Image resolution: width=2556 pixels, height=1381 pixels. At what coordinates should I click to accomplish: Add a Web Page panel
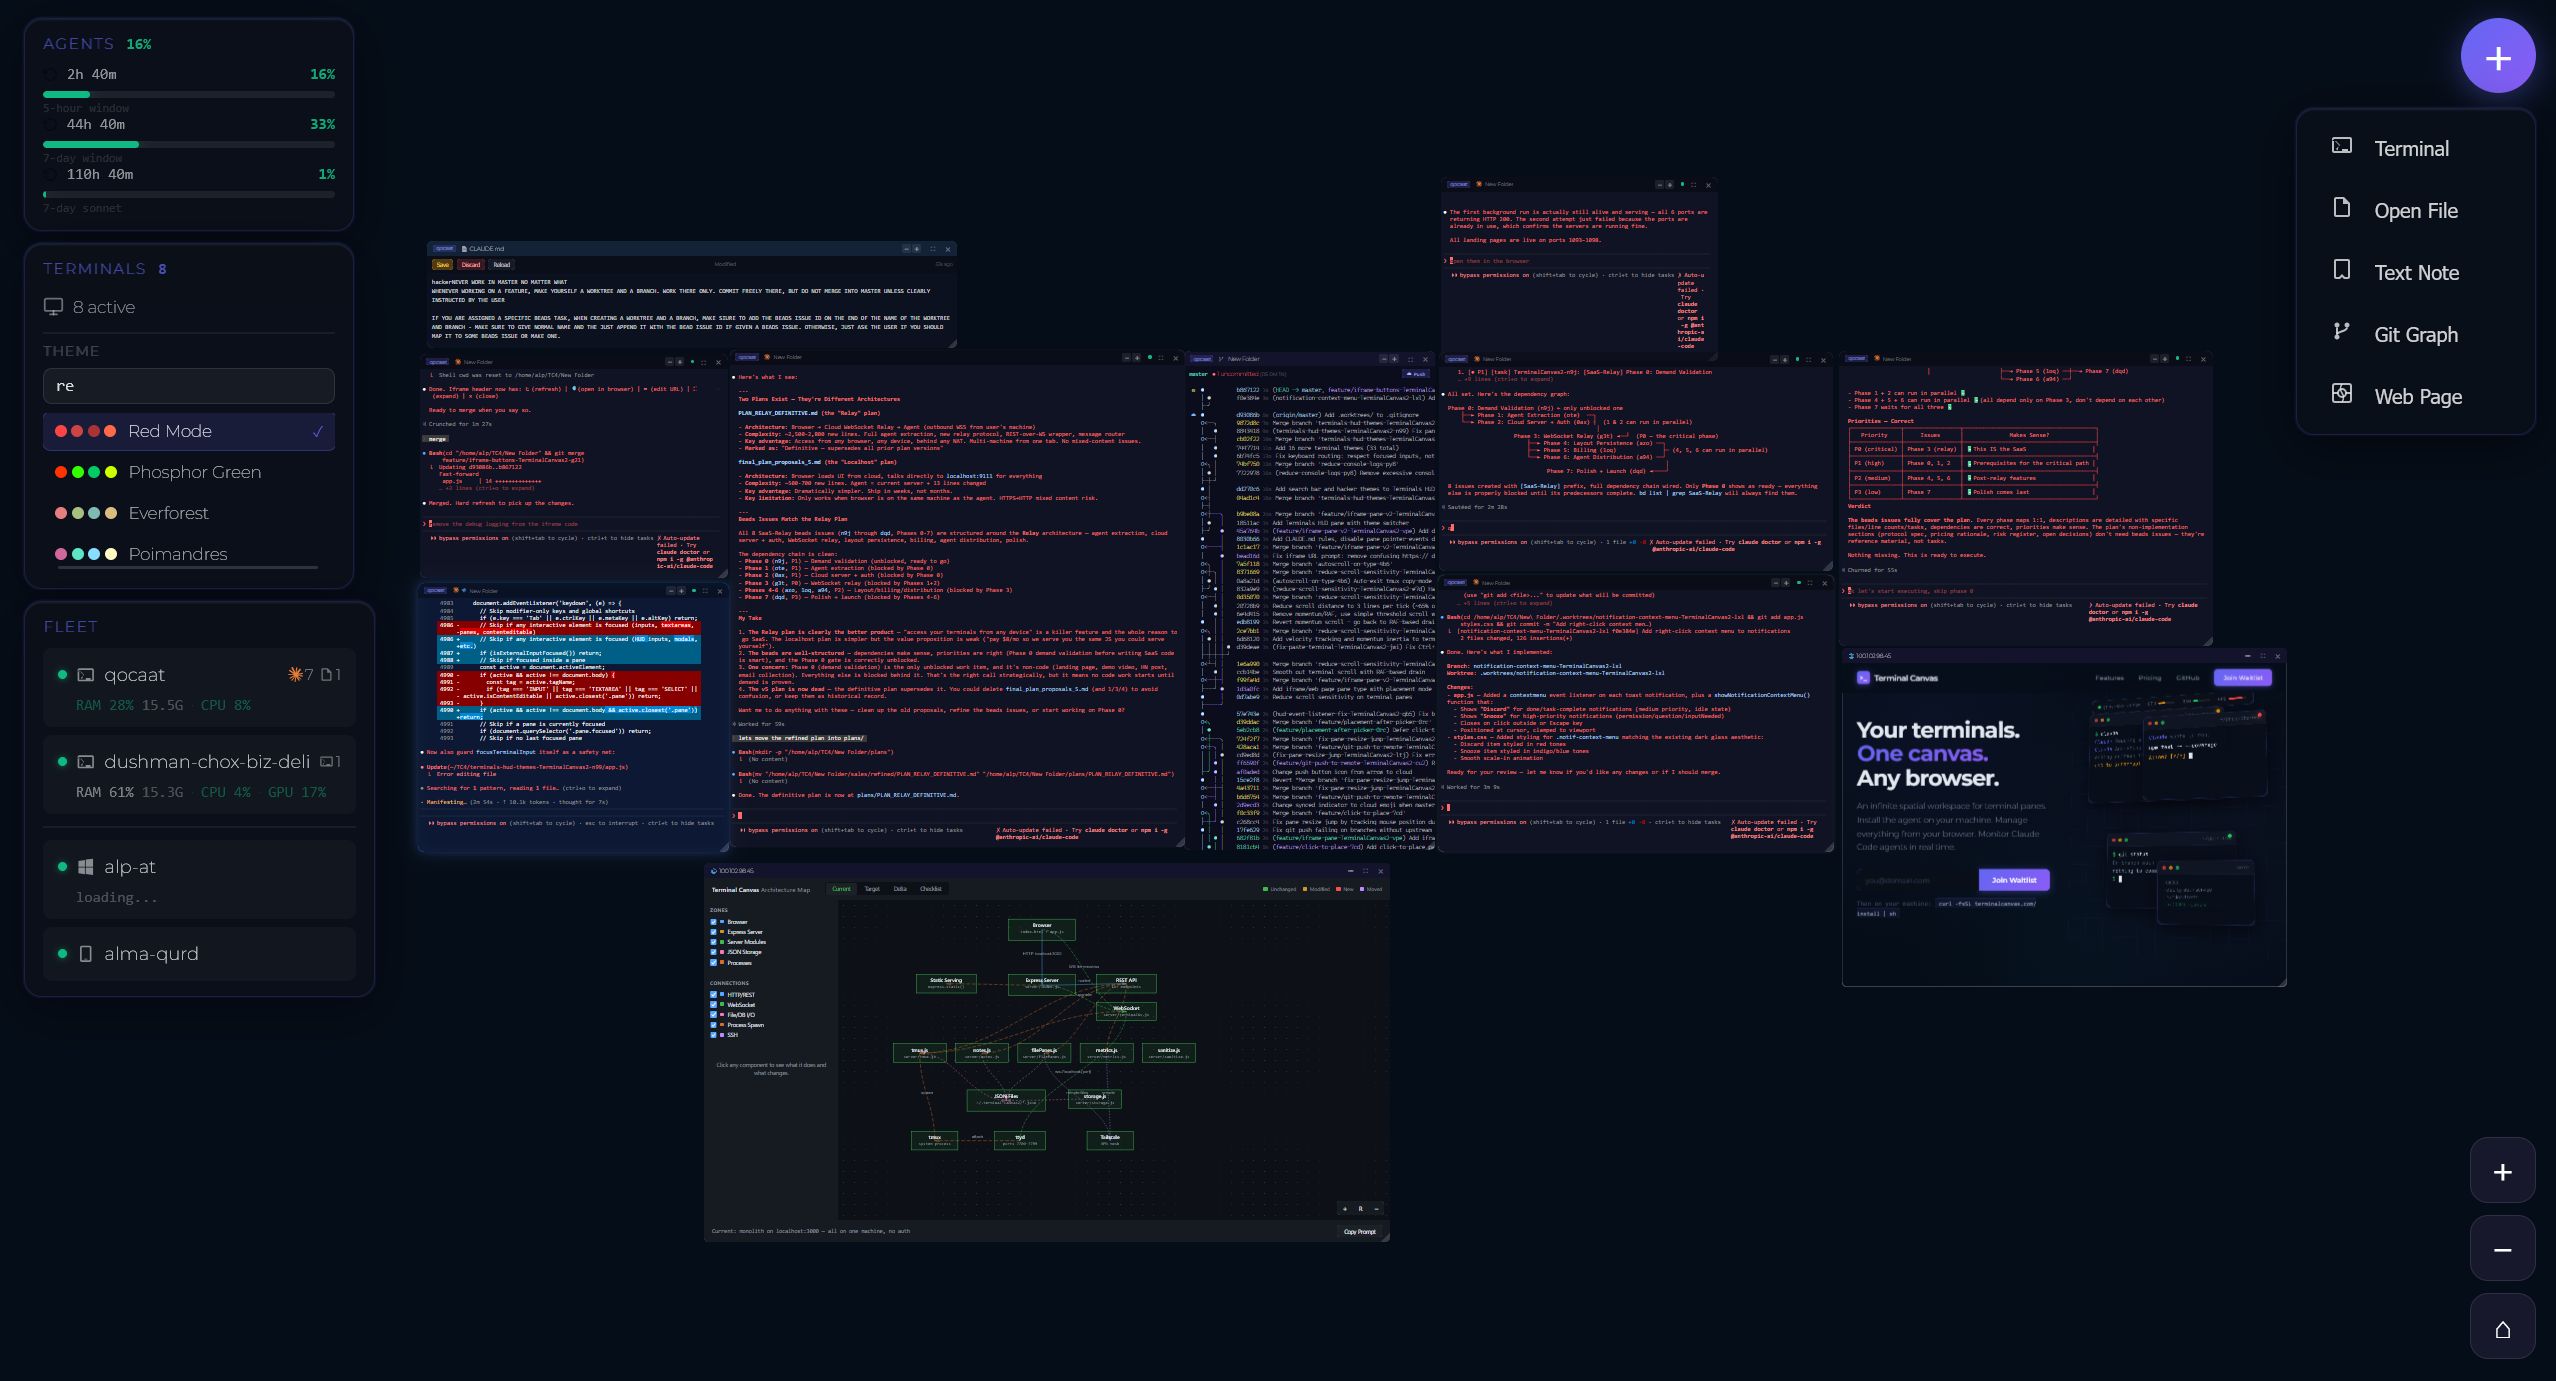coord(2416,396)
